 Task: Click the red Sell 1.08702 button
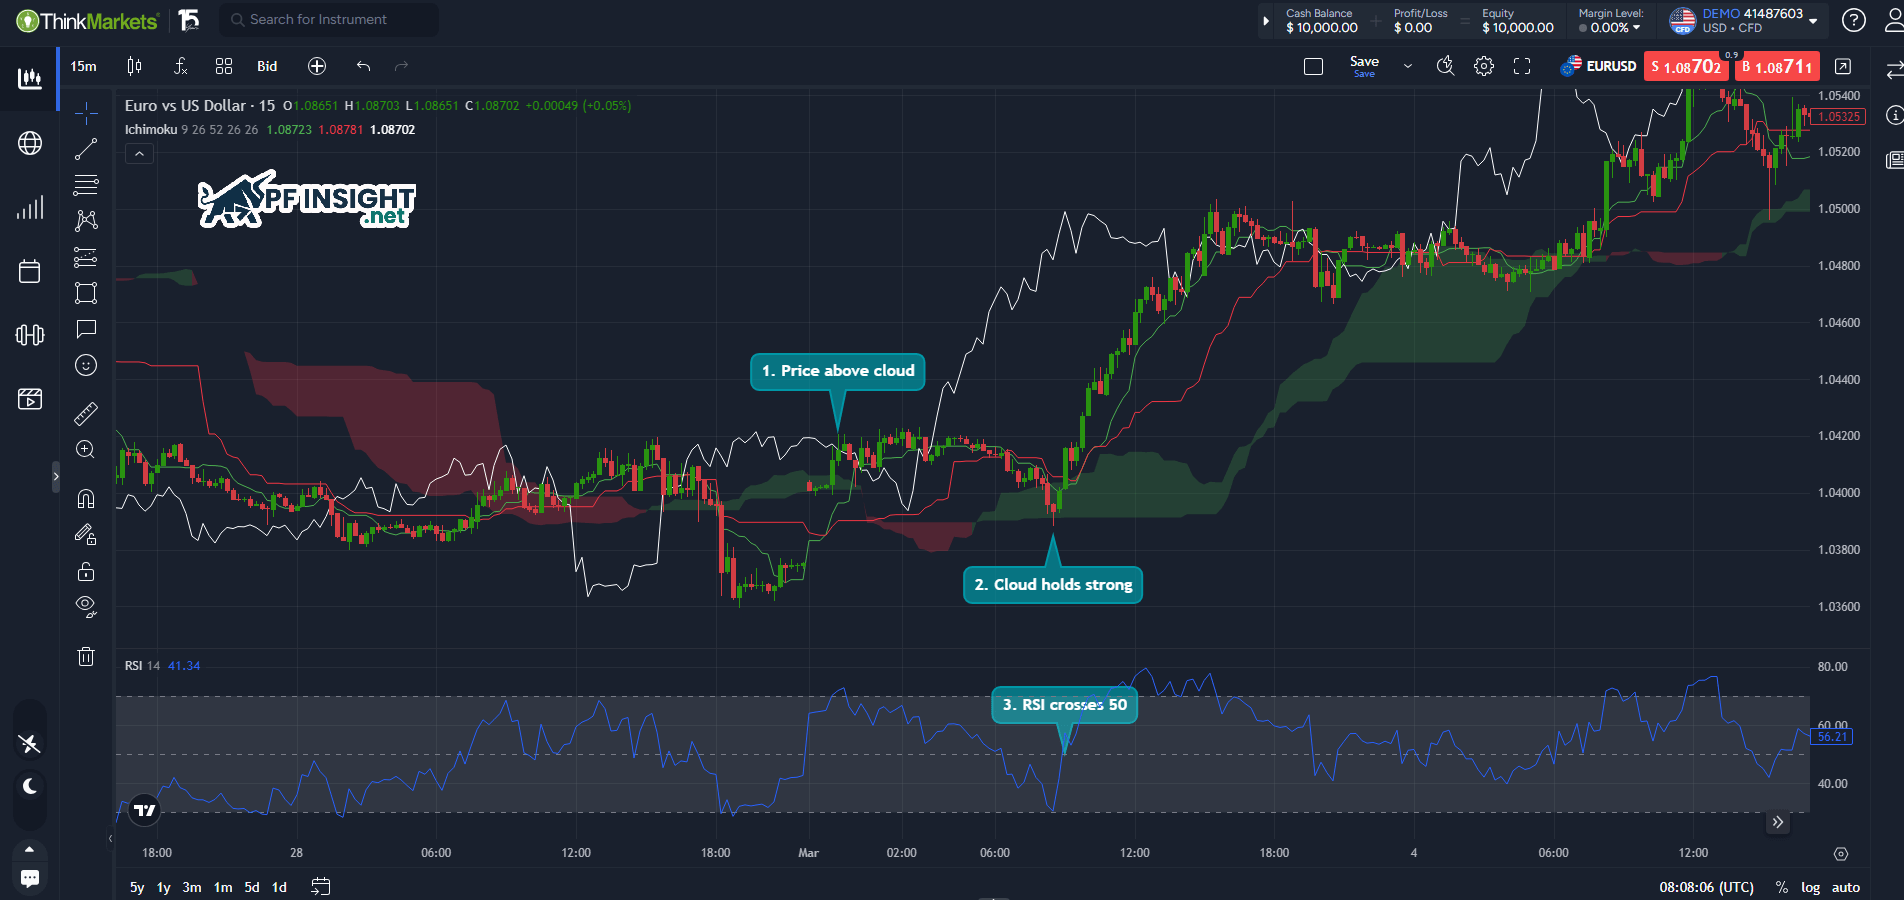pos(1686,66)
